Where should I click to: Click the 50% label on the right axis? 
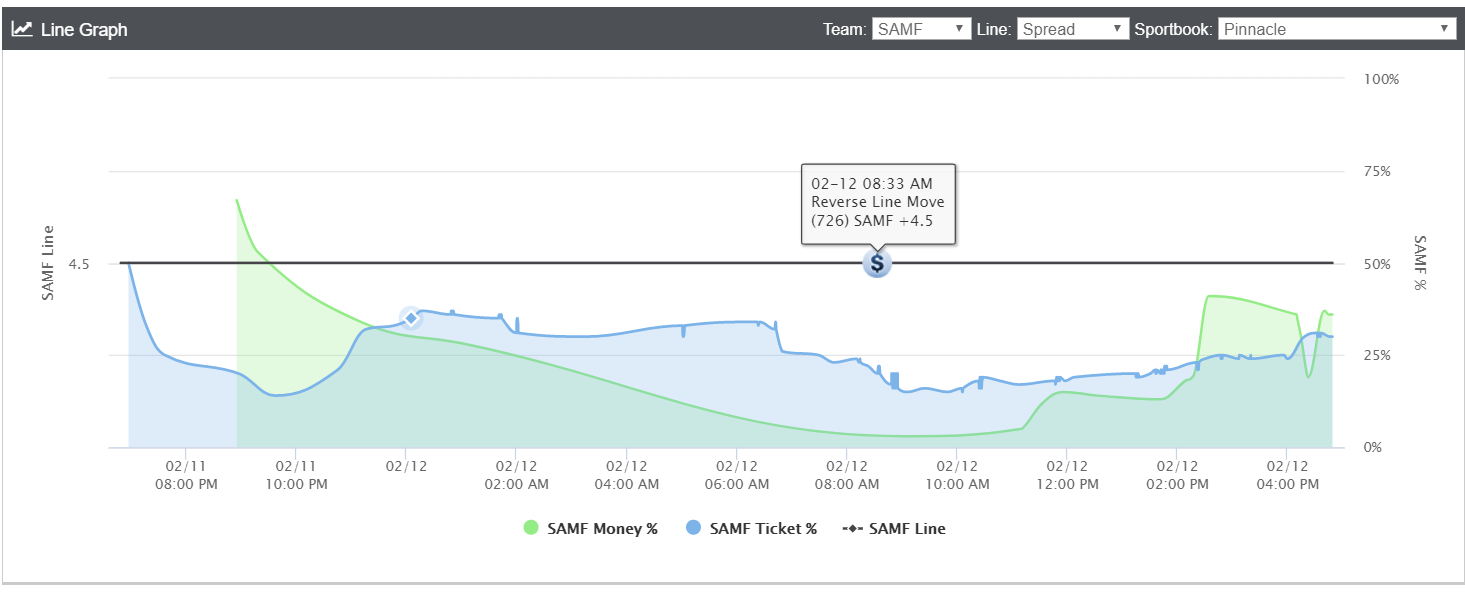point(1378,264)
